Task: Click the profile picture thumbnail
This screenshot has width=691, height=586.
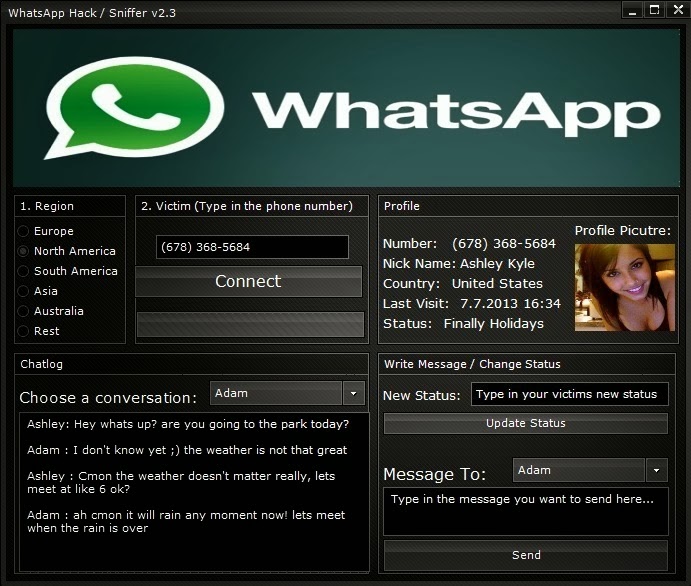Action: pyautogui.click(x=624, y=287)
